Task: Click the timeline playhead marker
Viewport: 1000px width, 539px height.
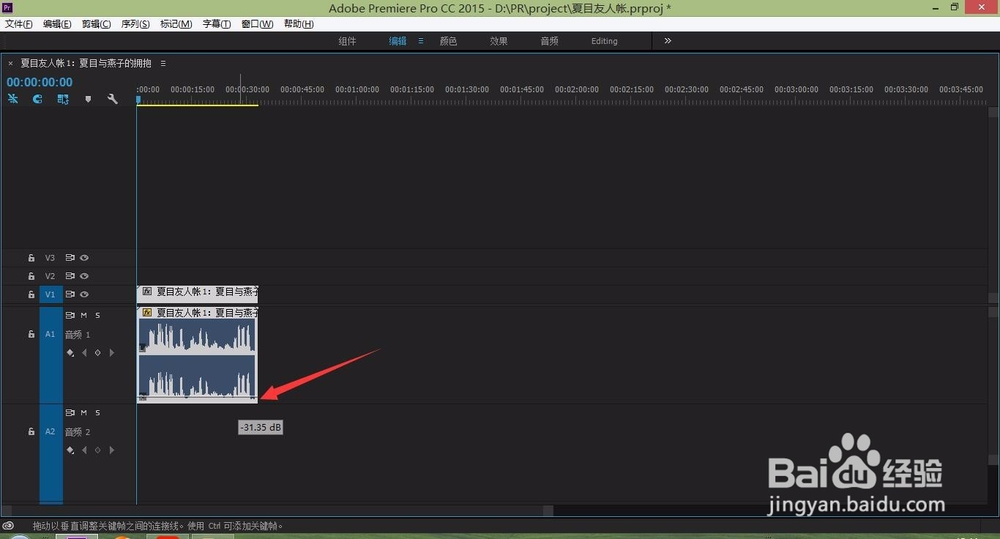Action: 138,99
